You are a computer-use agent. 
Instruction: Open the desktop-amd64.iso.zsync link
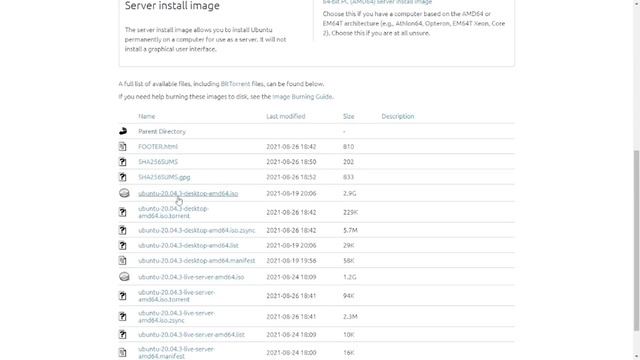pyautogui.click(x=196, y=230)
